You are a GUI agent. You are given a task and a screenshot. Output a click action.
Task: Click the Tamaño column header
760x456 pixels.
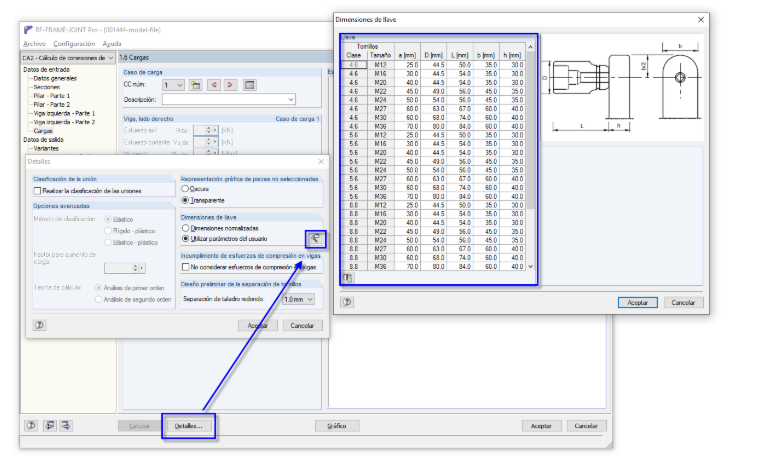pos(380,55)
